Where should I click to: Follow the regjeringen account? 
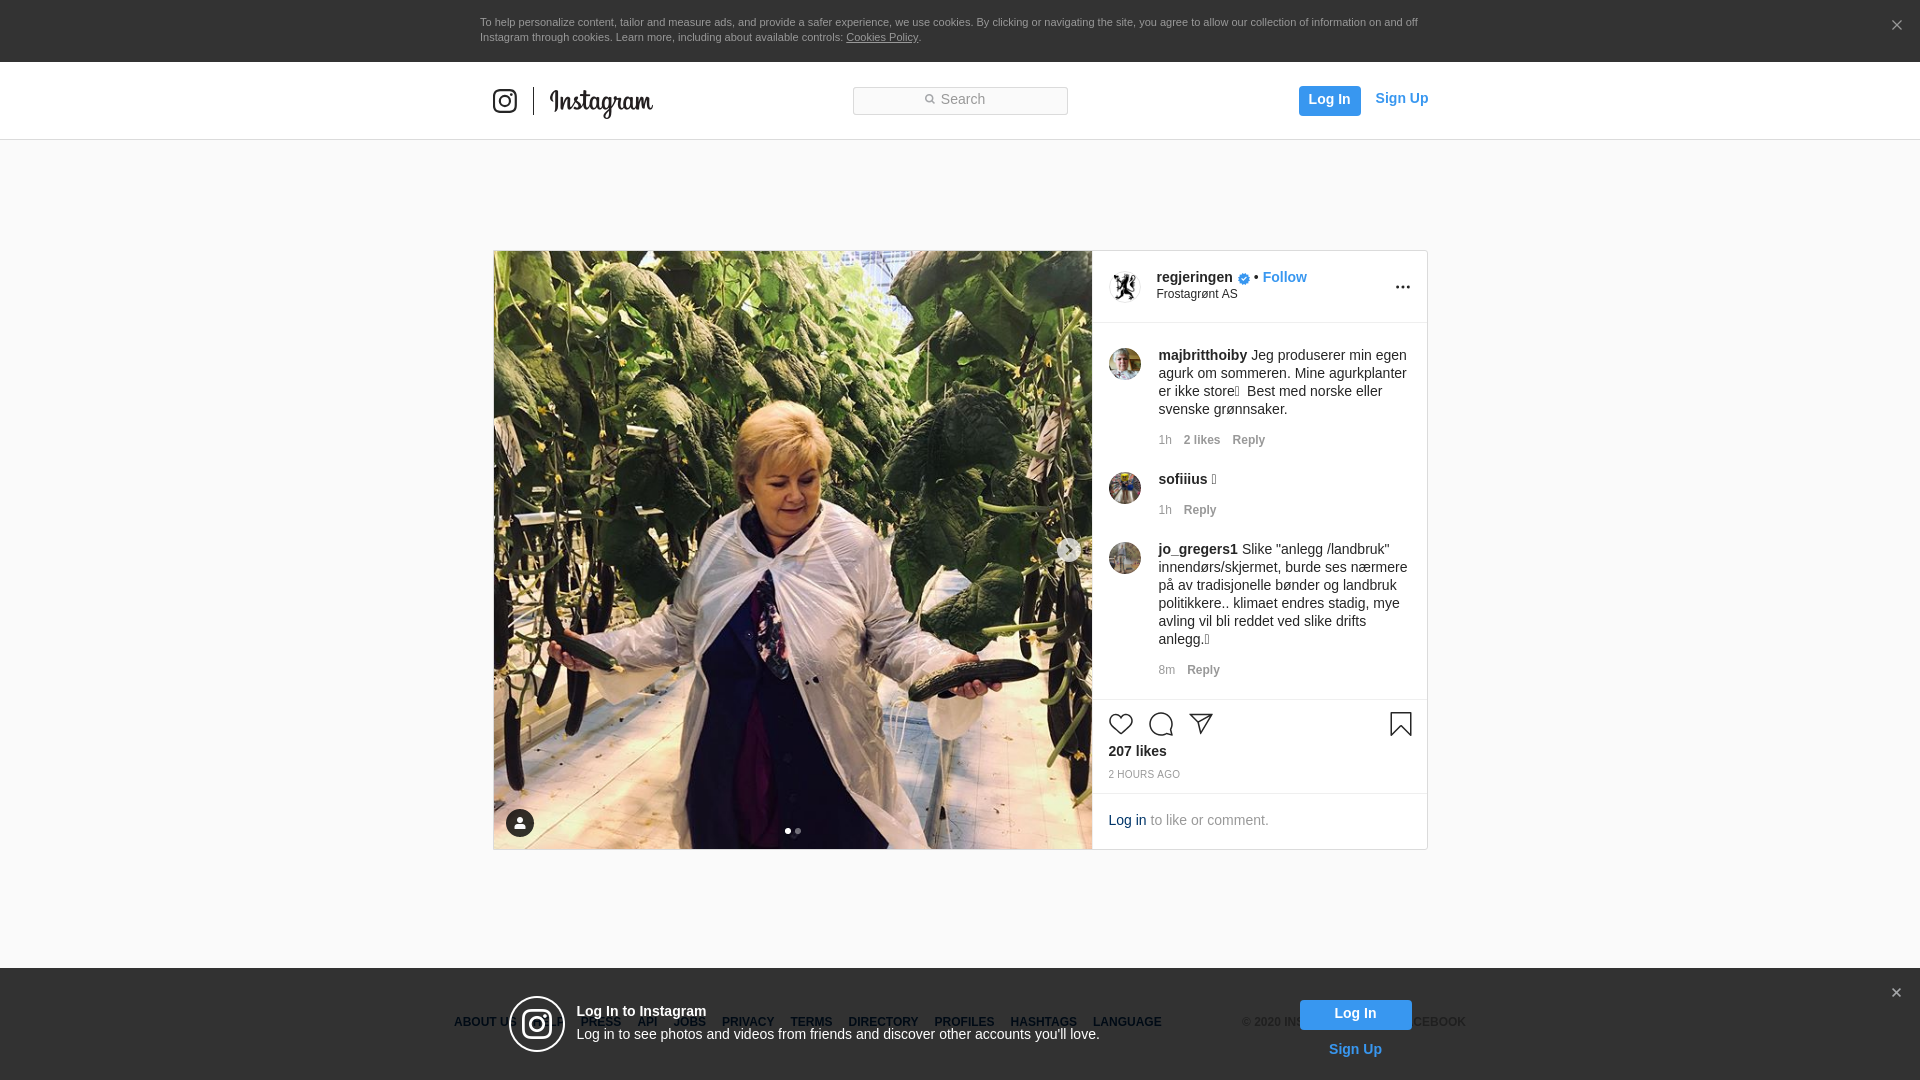(x=1284, y=277)
